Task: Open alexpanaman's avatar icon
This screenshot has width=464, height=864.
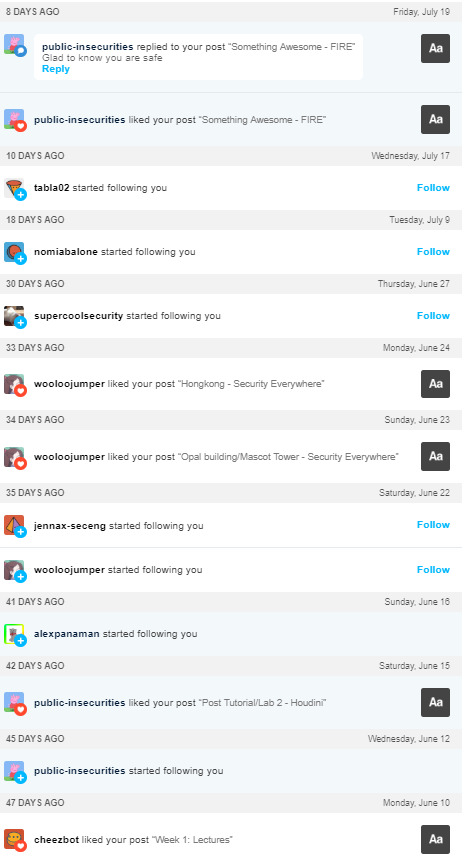Action: 14,634
